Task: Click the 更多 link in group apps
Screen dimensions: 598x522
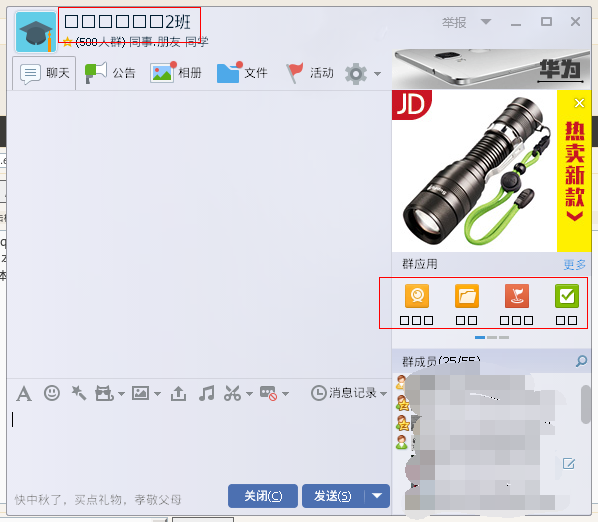Action: (x=575, y=264)
